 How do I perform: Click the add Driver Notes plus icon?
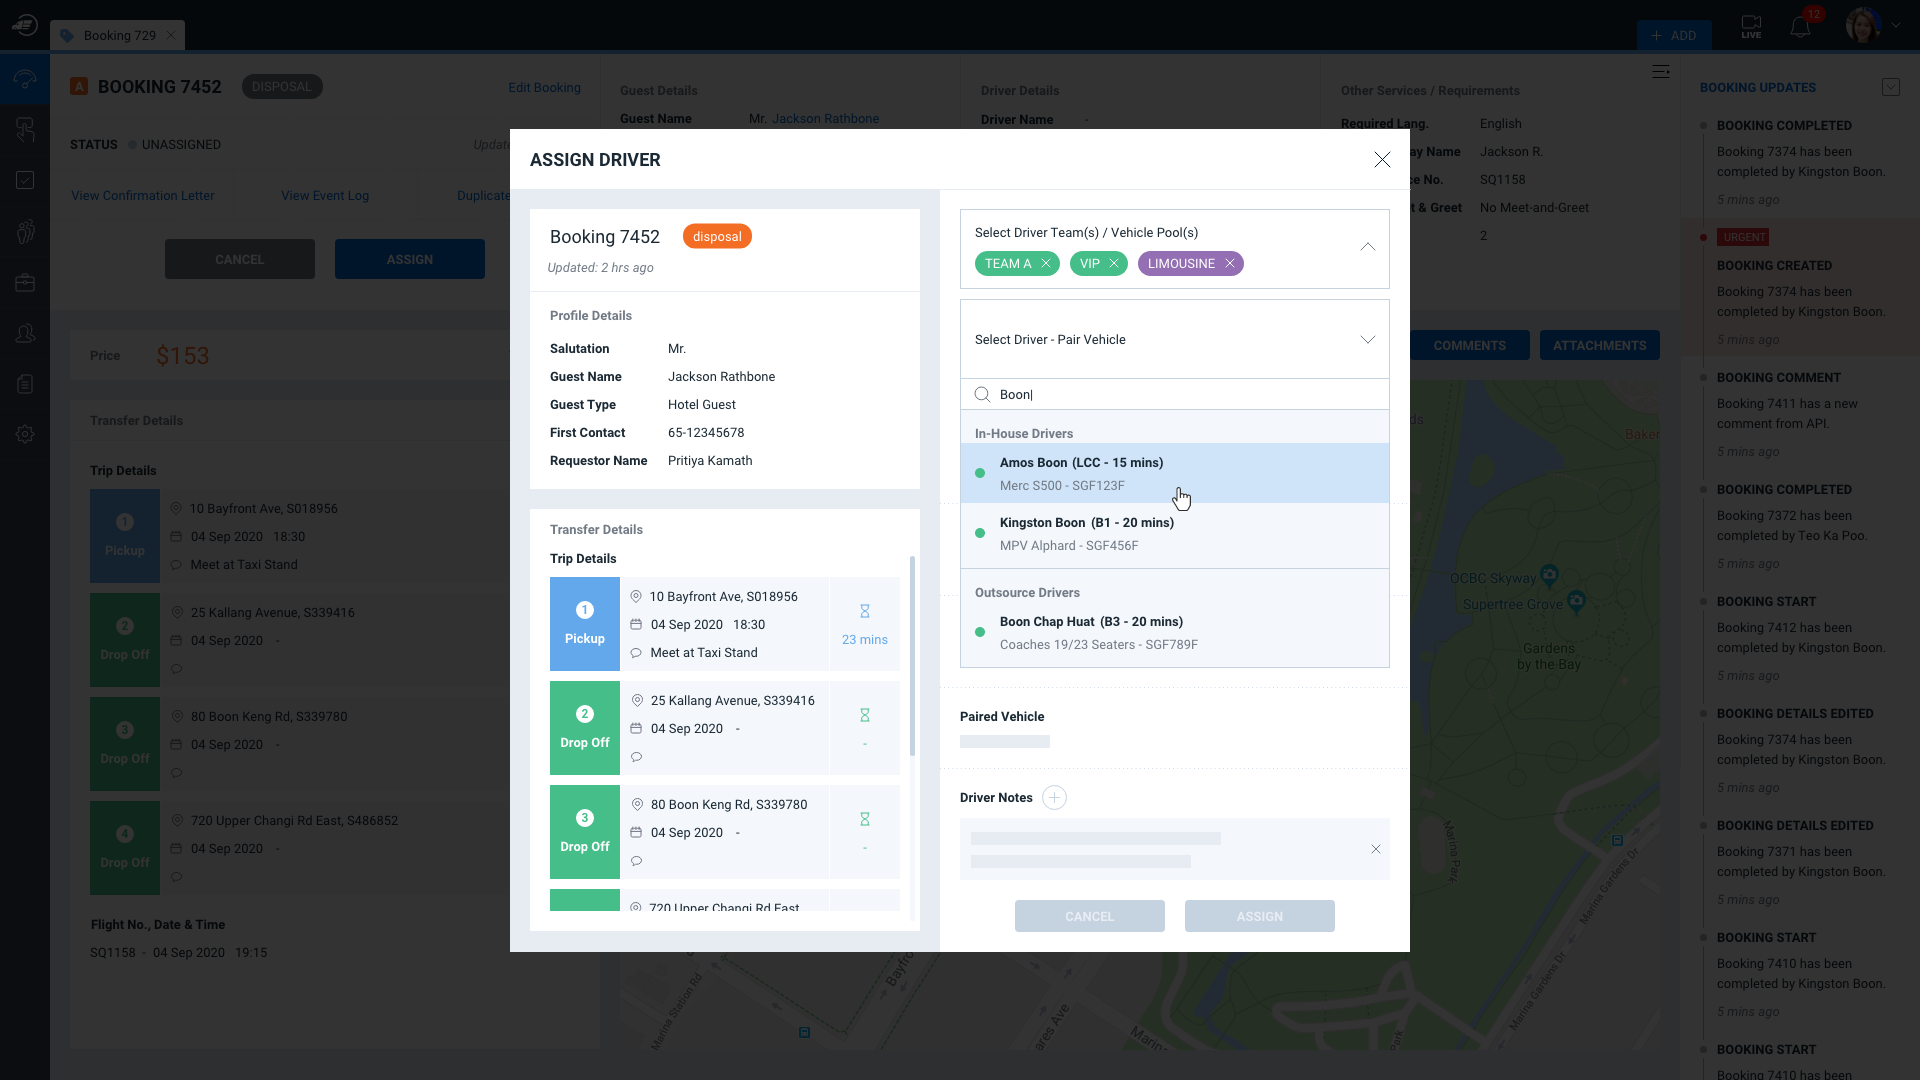point(1054,797)
